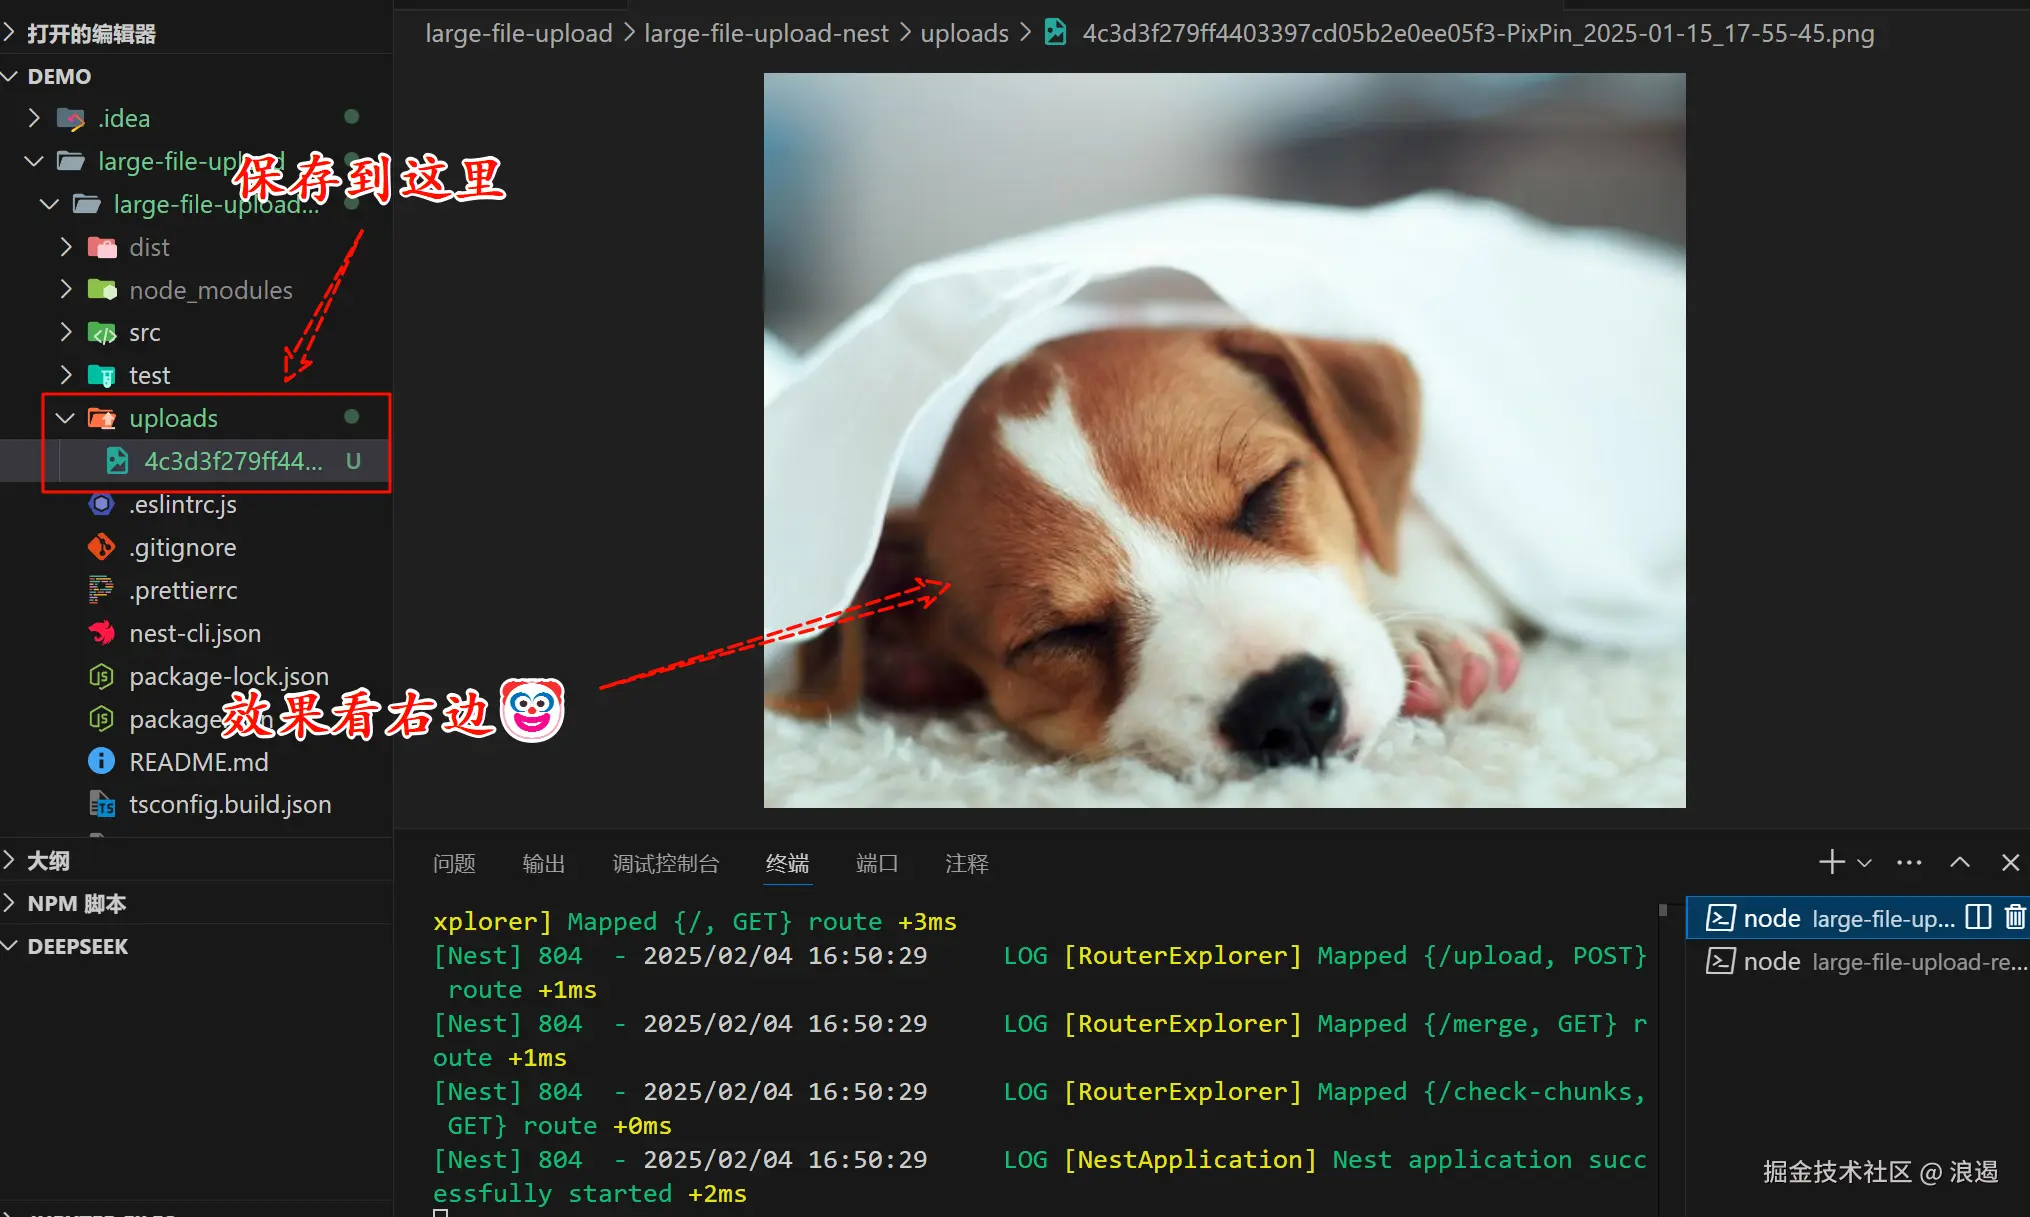2030x1217 pixels.
Task: Open the terminal launch profile dropdown arrow
Action: point(1864,862)
